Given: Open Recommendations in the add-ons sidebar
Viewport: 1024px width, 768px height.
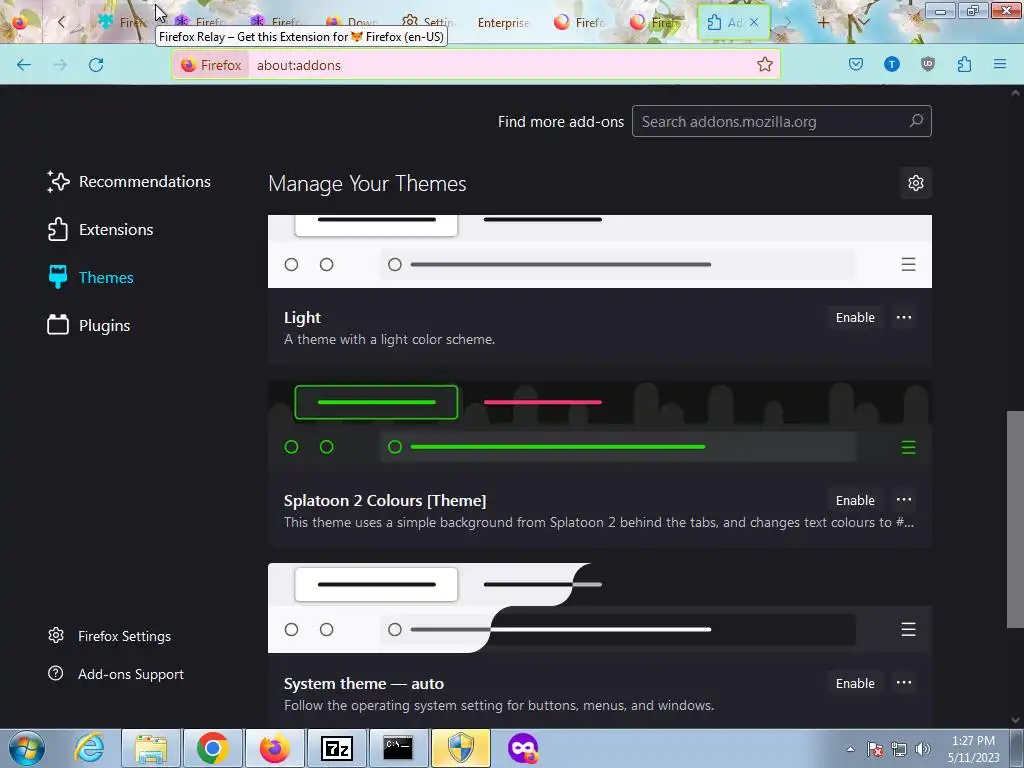Looking at the screenshot, I should pyautogui.click(x=129, y=182).
